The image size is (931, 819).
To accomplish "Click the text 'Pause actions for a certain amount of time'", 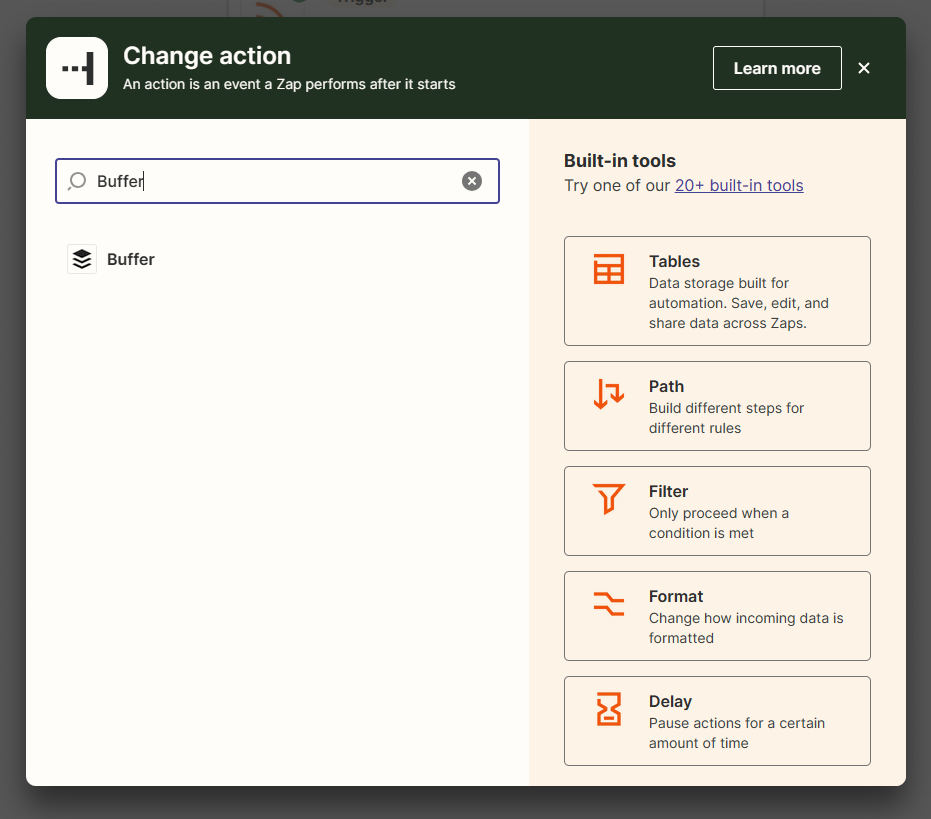I will pos(737,733).
